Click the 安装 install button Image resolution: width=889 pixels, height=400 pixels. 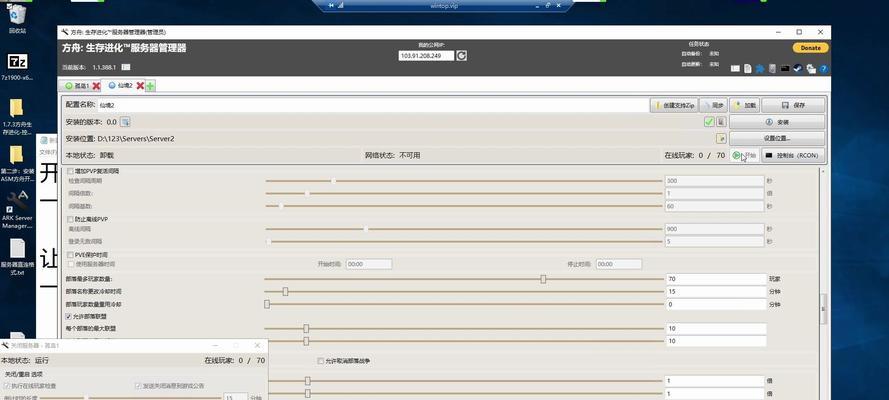pos(777,122)
